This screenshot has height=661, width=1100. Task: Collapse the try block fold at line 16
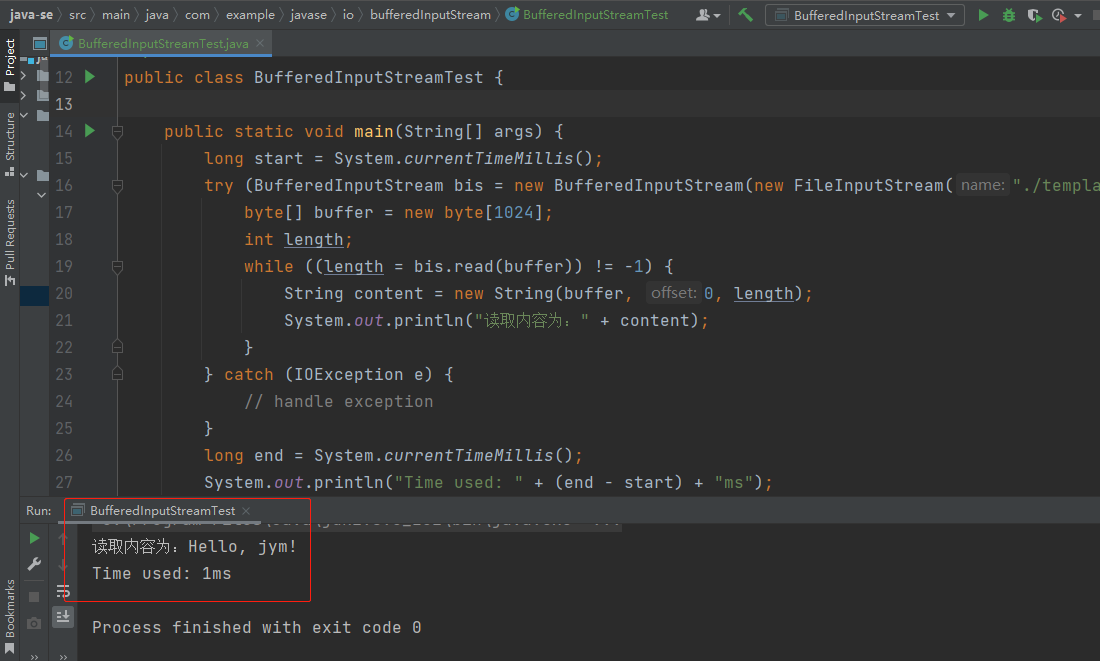(x=117, y=185)
